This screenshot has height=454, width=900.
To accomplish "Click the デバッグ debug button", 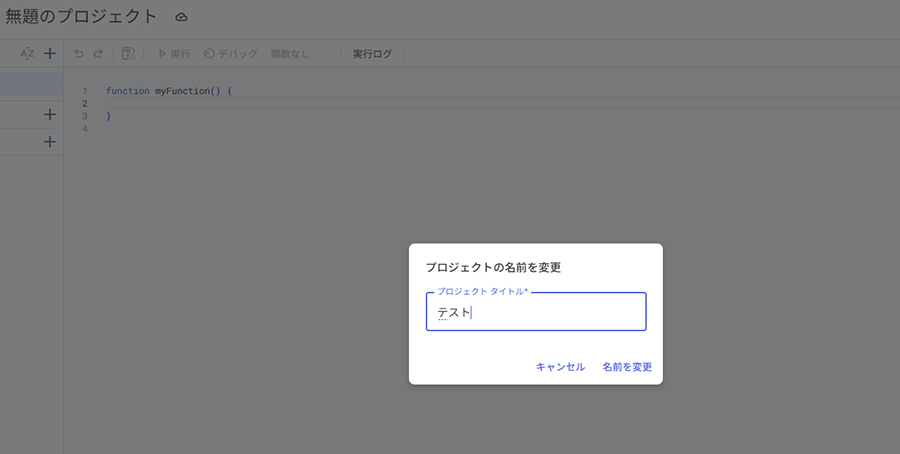I will 230,54.
